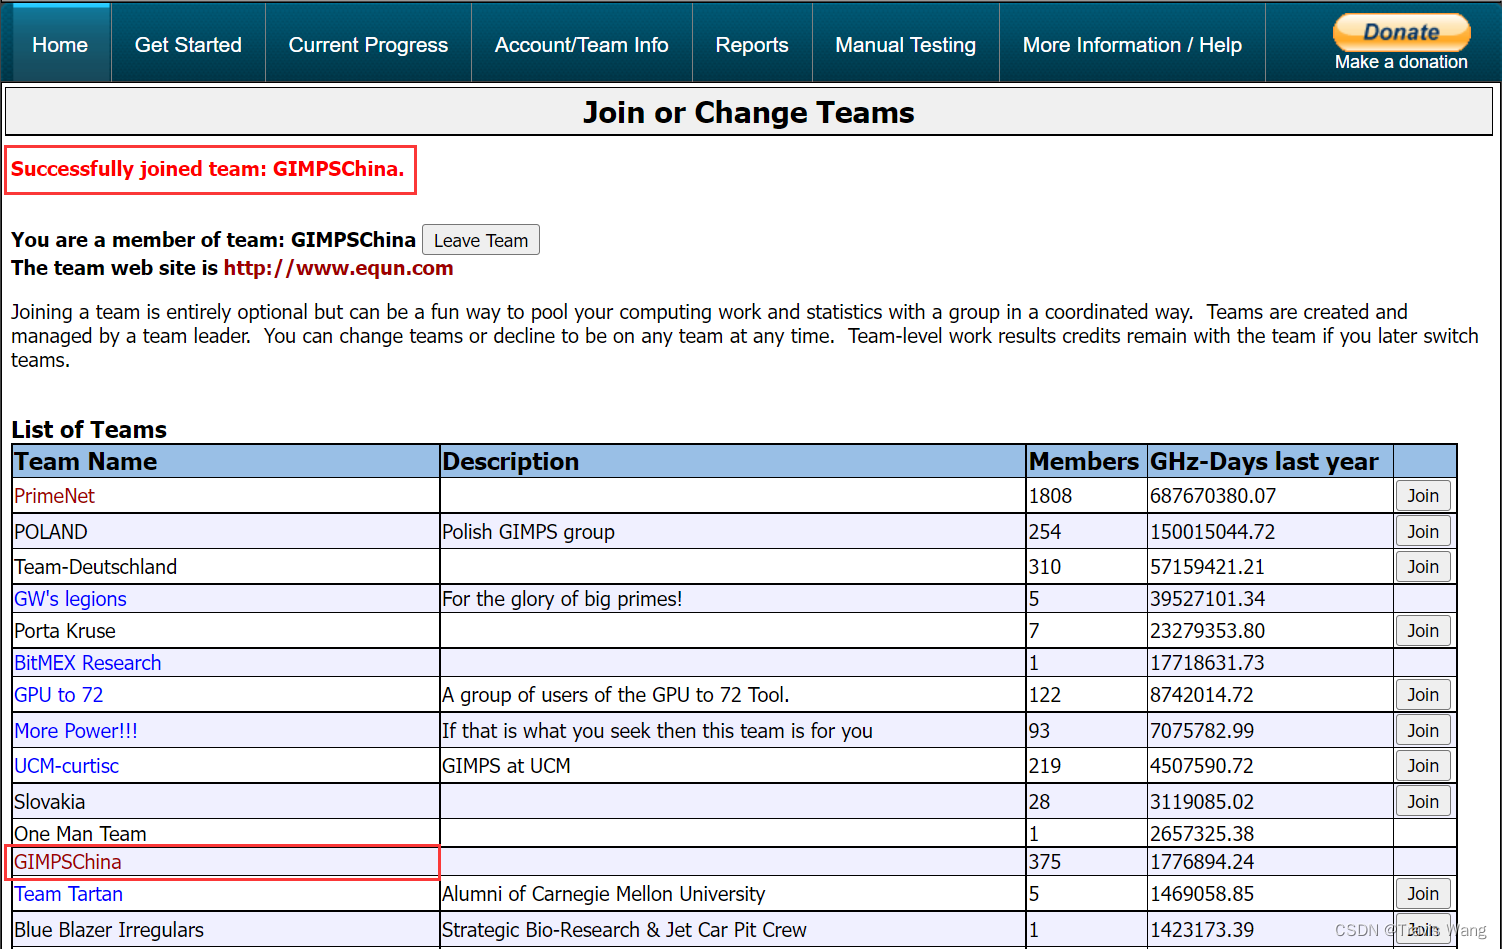Open the Current Progress menu
The width and height of the screenshot is (1502, 949).
pyautogui.click(x=368, y=45)
